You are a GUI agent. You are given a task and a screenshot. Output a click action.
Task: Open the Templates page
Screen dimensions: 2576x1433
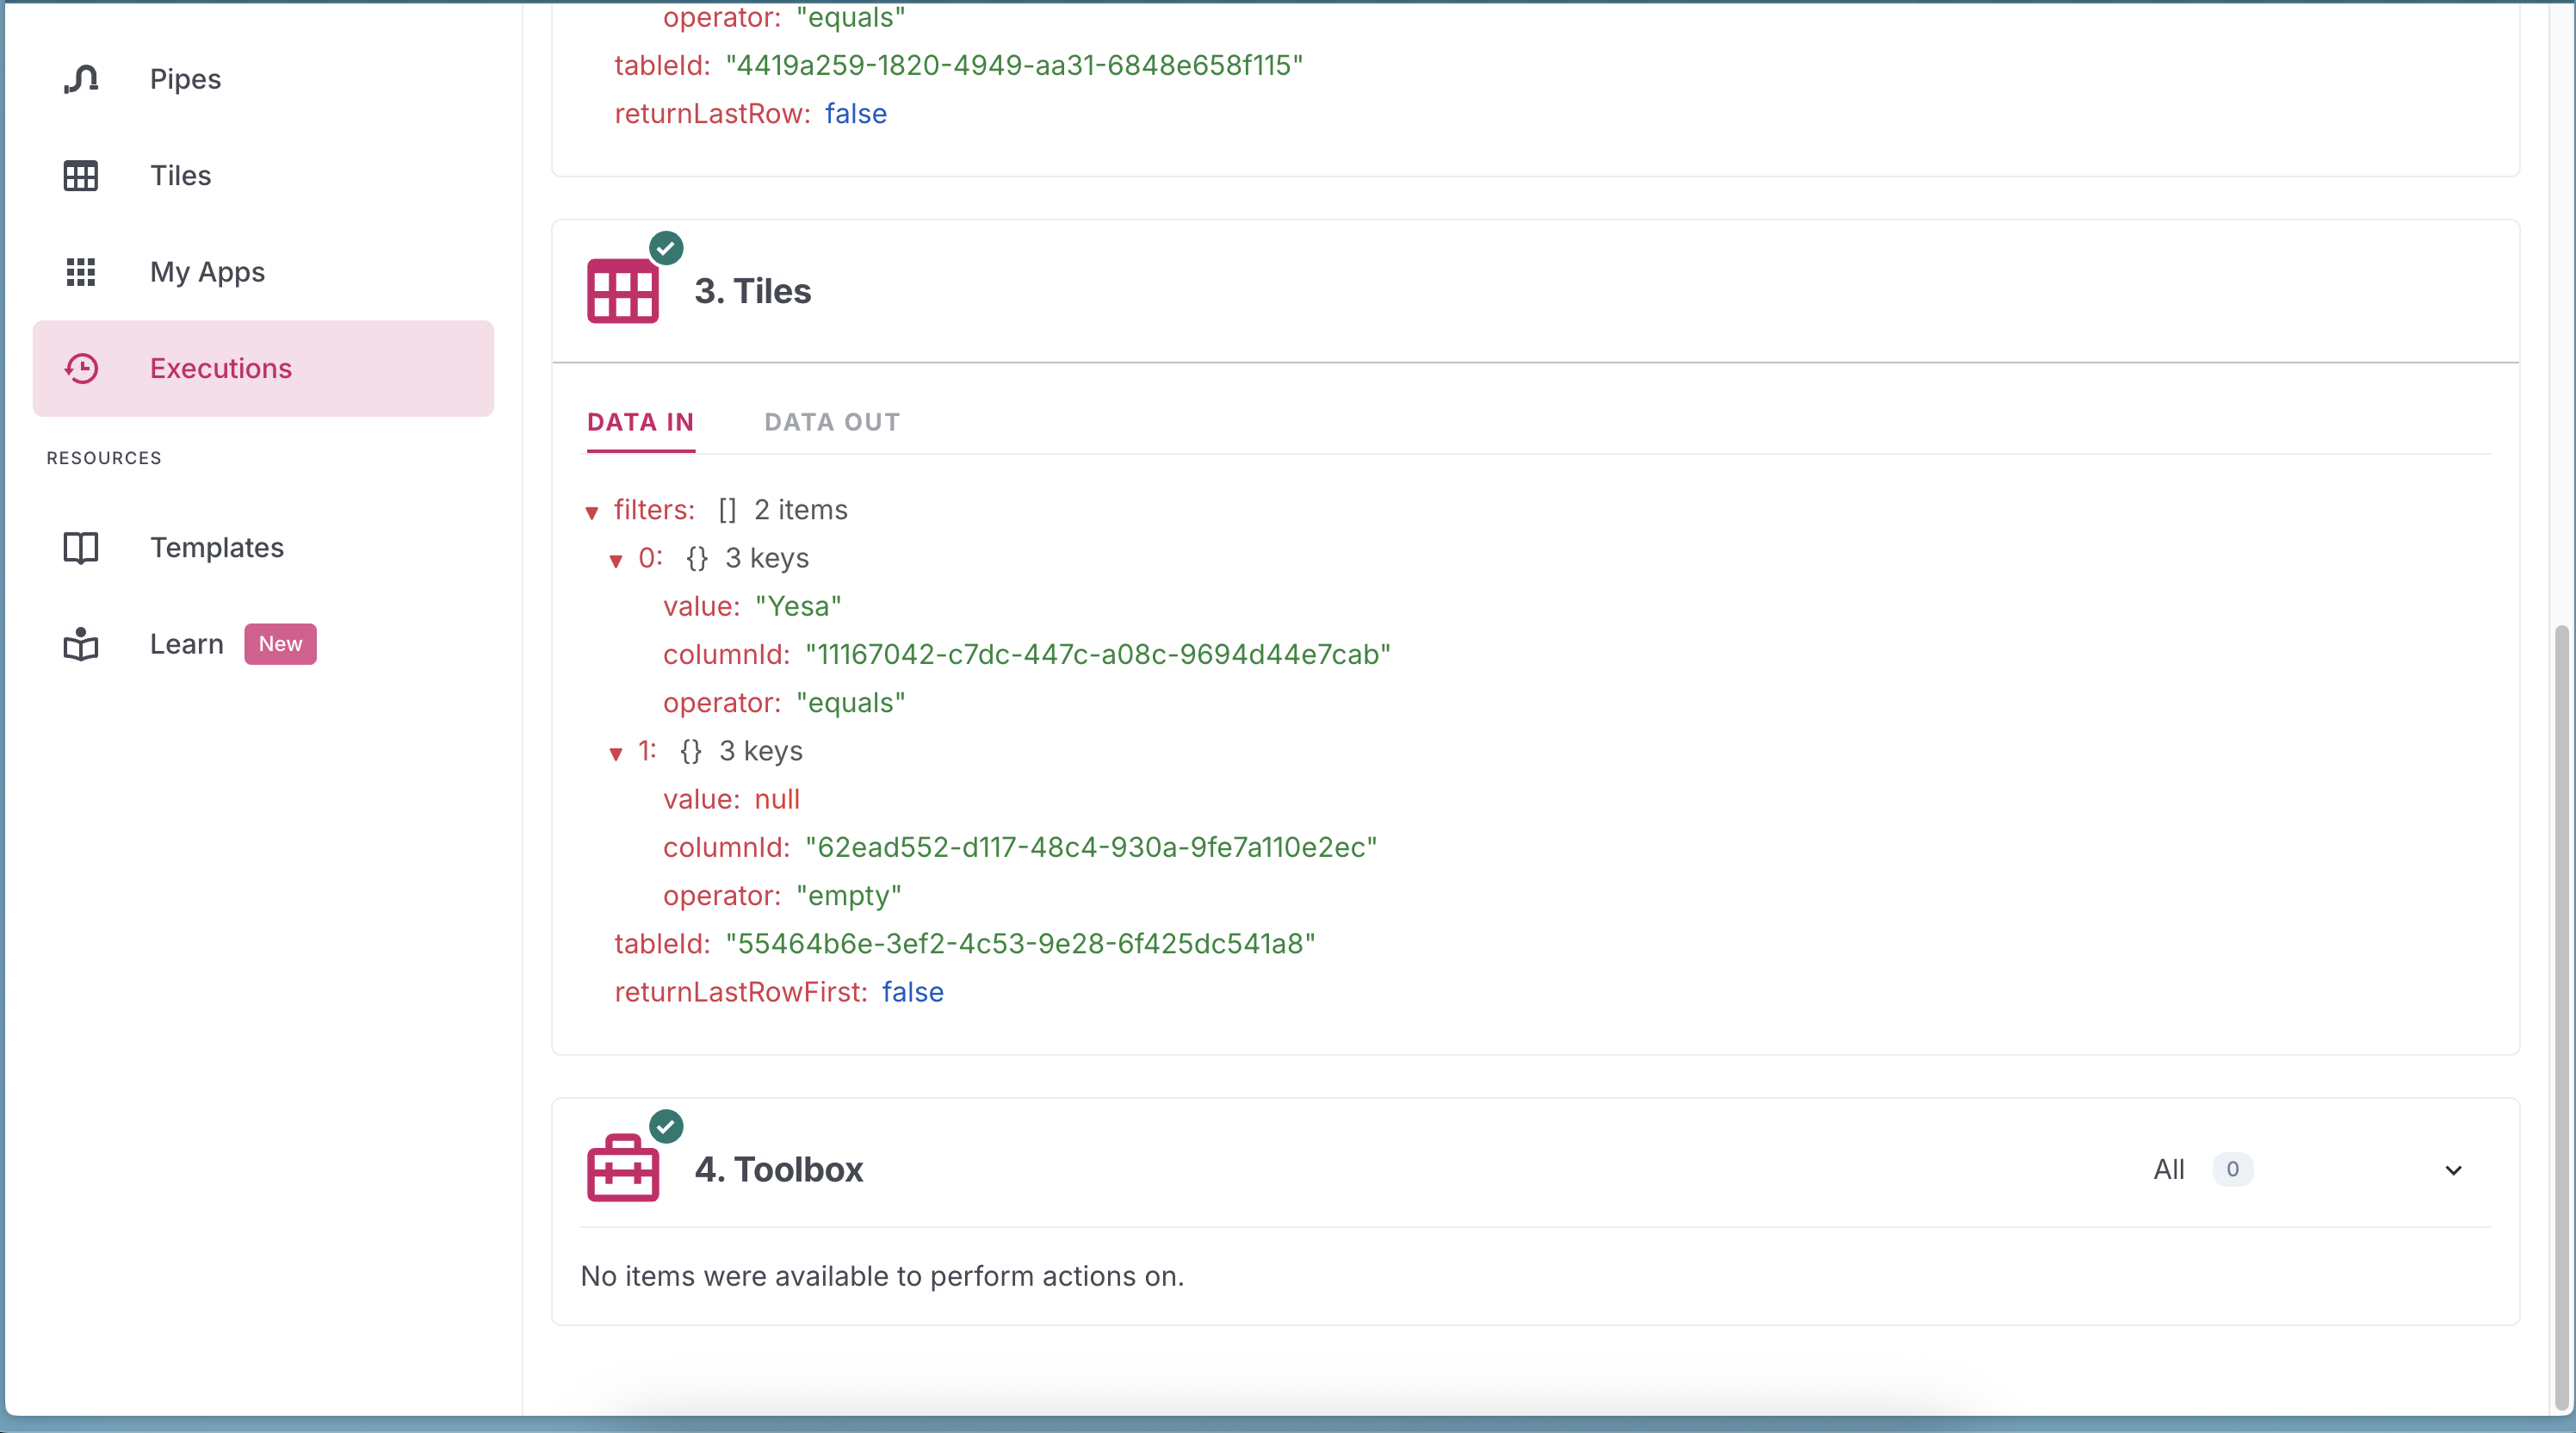[217, 548]
